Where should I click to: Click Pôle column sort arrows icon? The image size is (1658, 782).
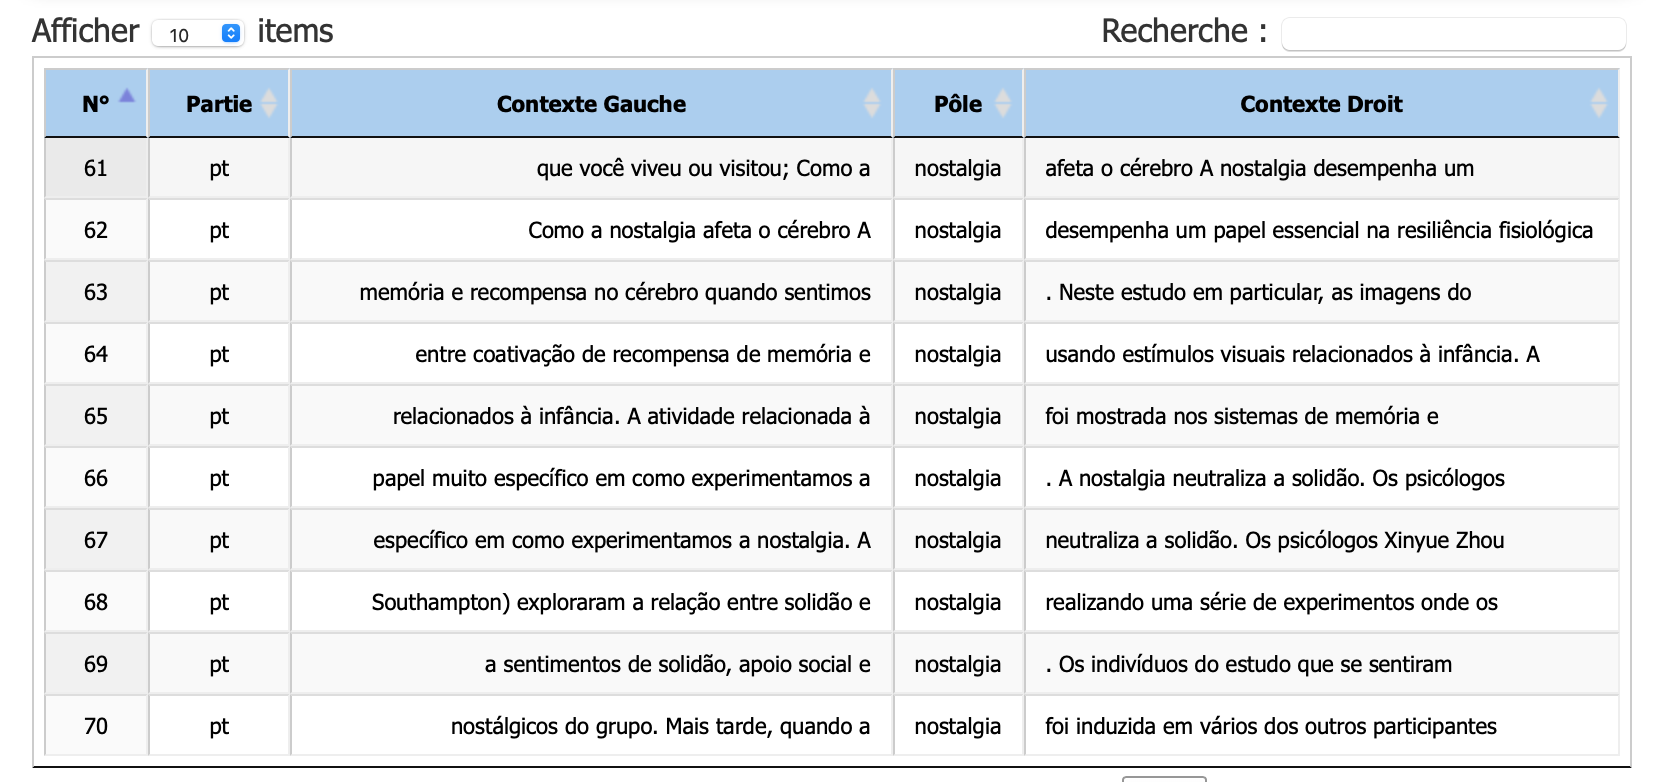[x=1003, y=103]
